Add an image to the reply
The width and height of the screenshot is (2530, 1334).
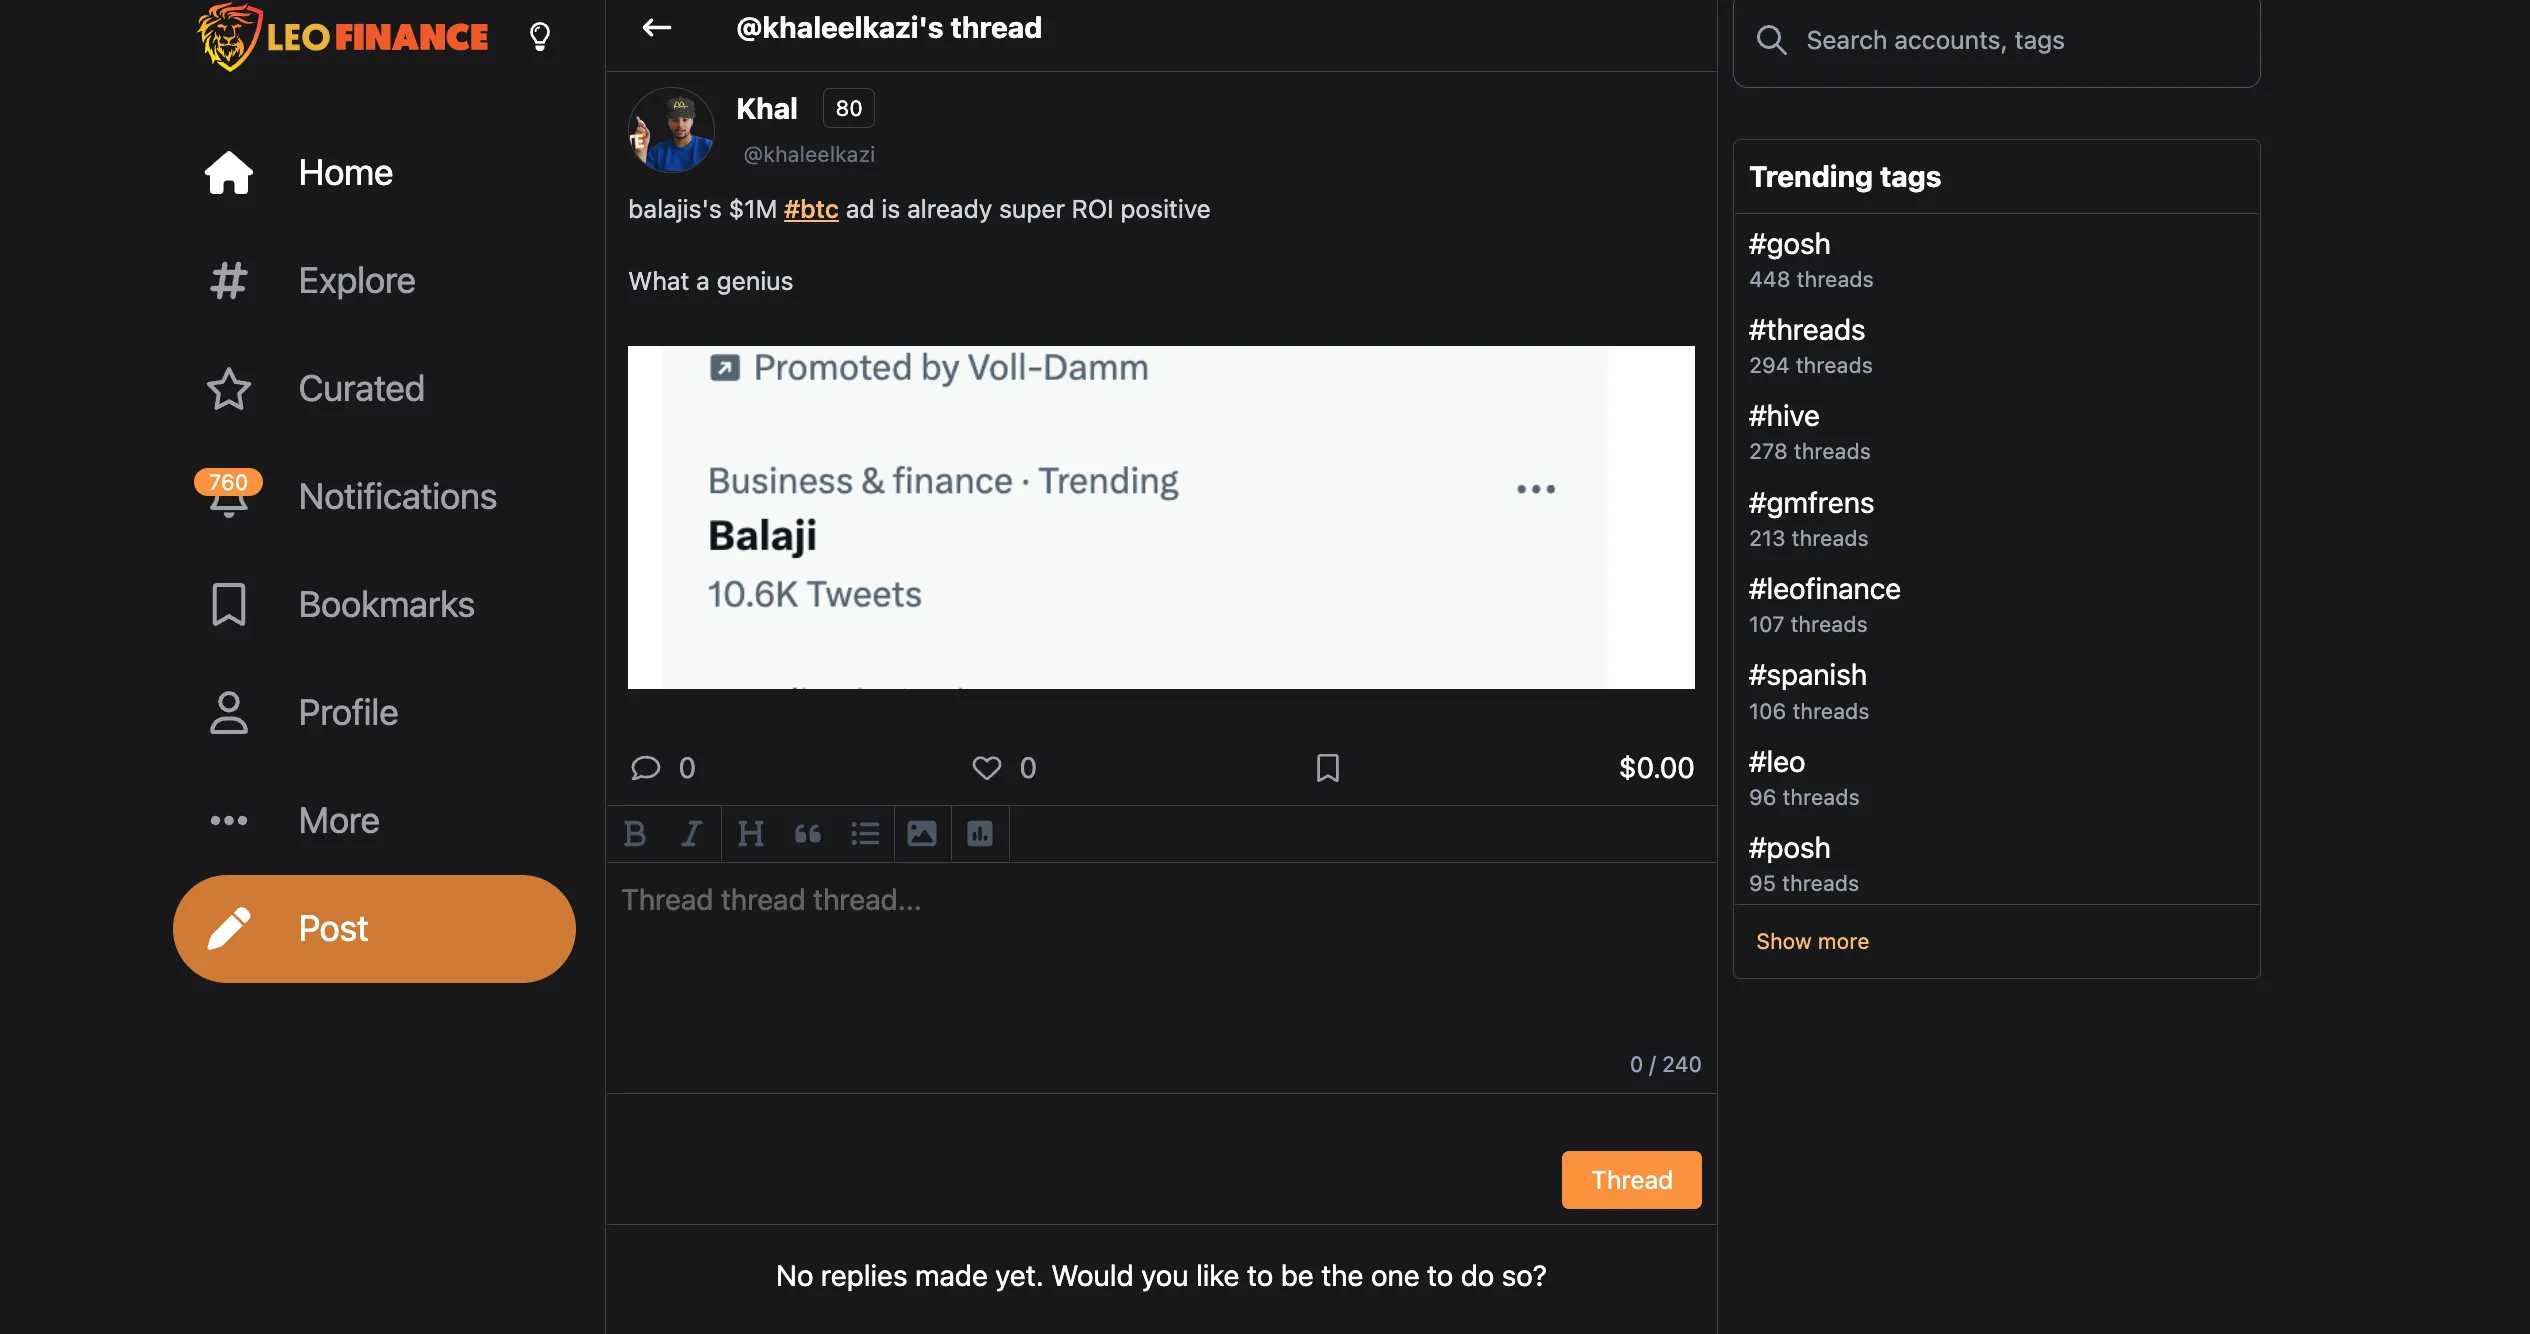(x=922, y=834)
